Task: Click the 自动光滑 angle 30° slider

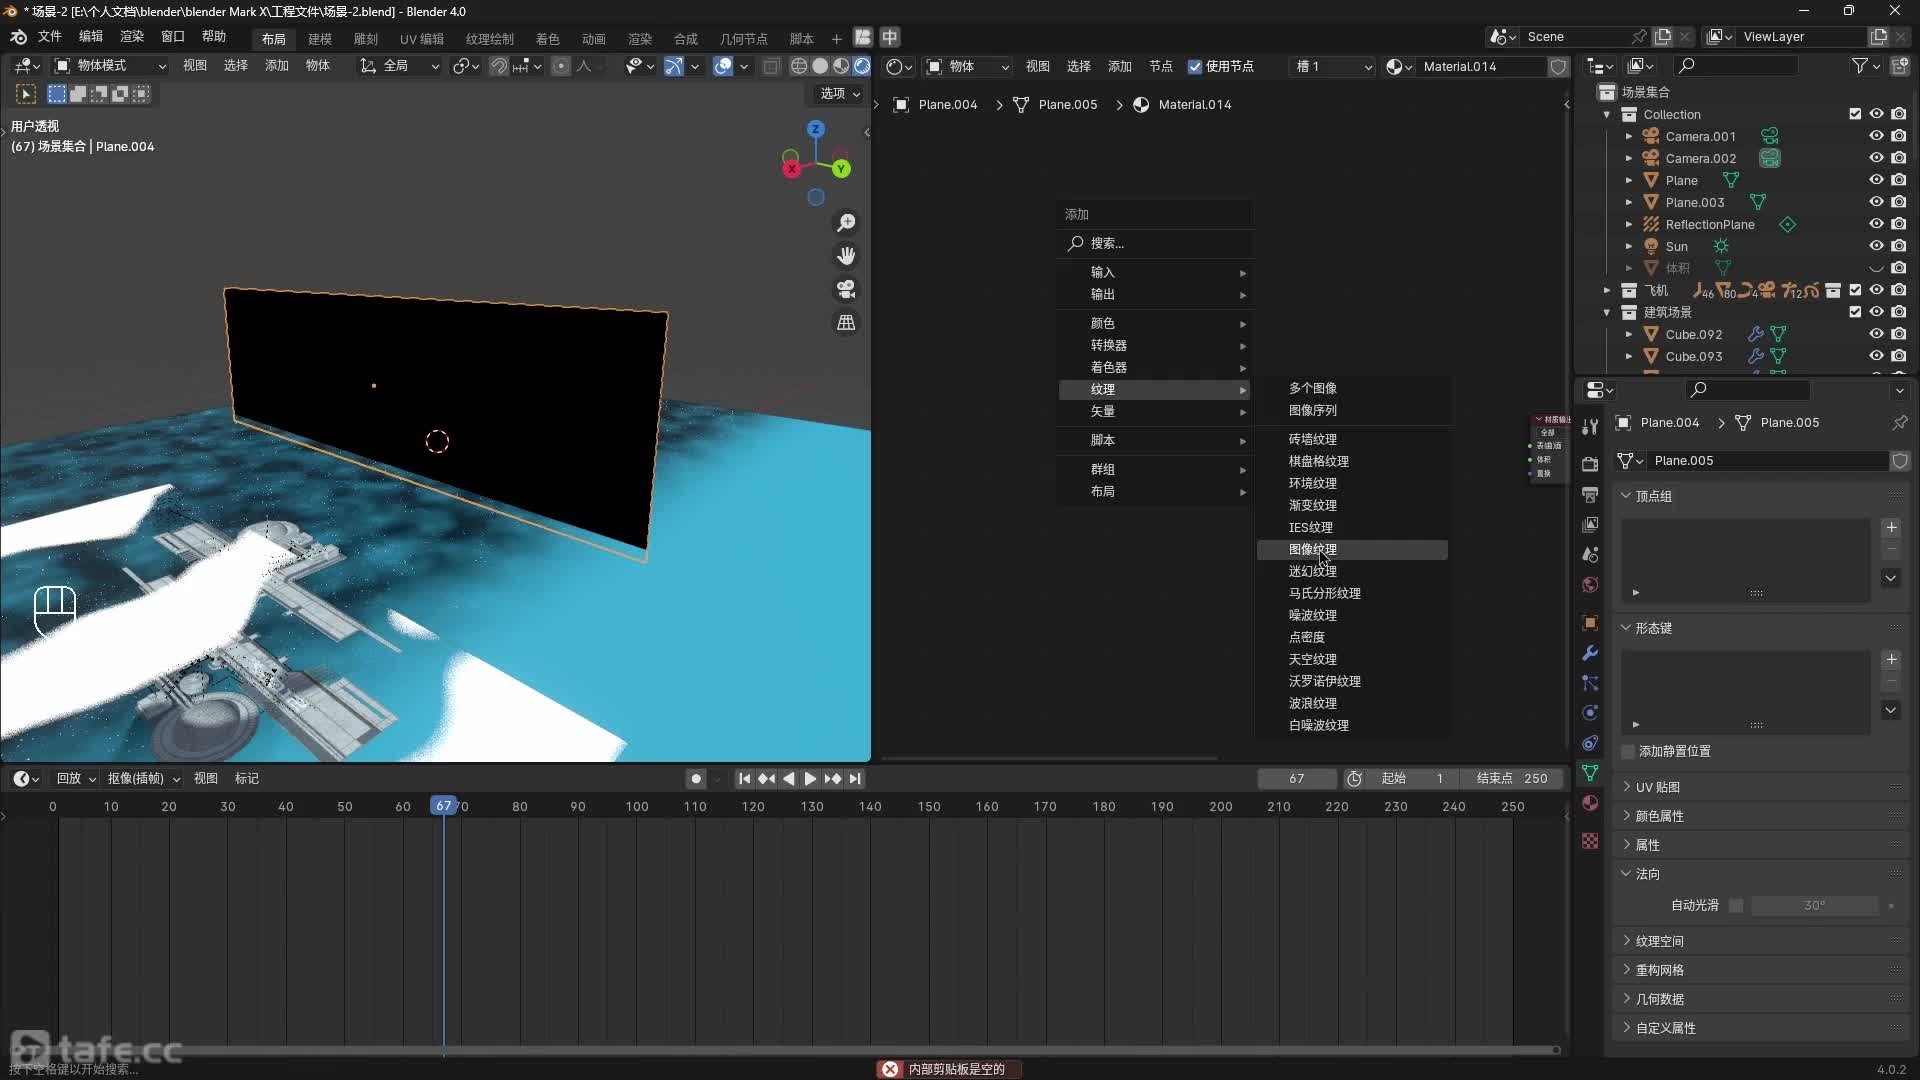Action: (1814, 906)
